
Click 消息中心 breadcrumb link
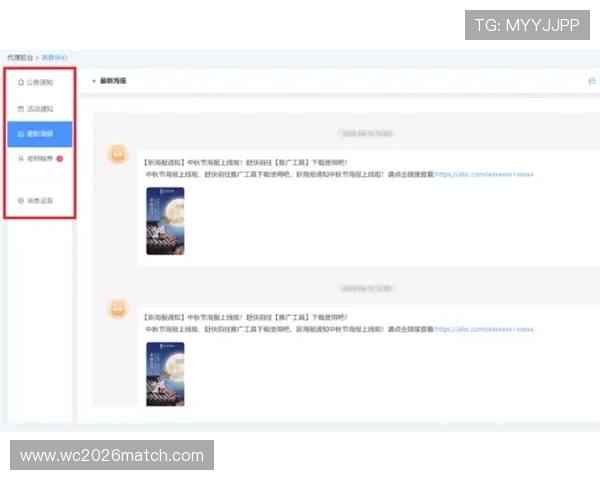click(x=55, y=59)
